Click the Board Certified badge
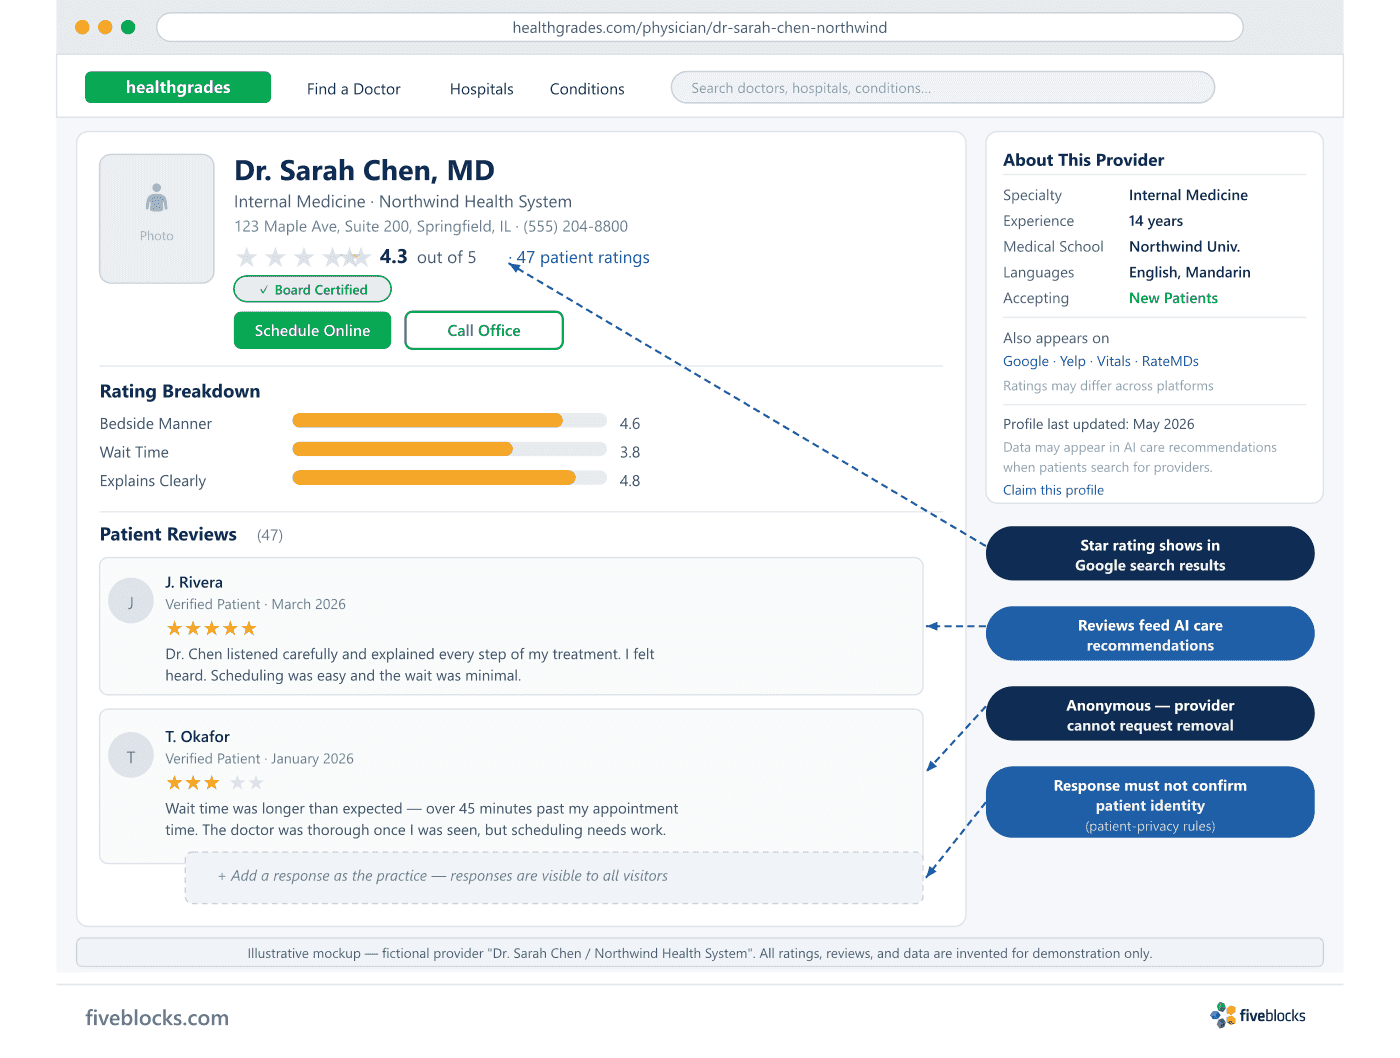This screenshot has height=1058, width=1400. click(x=312, y=289)
